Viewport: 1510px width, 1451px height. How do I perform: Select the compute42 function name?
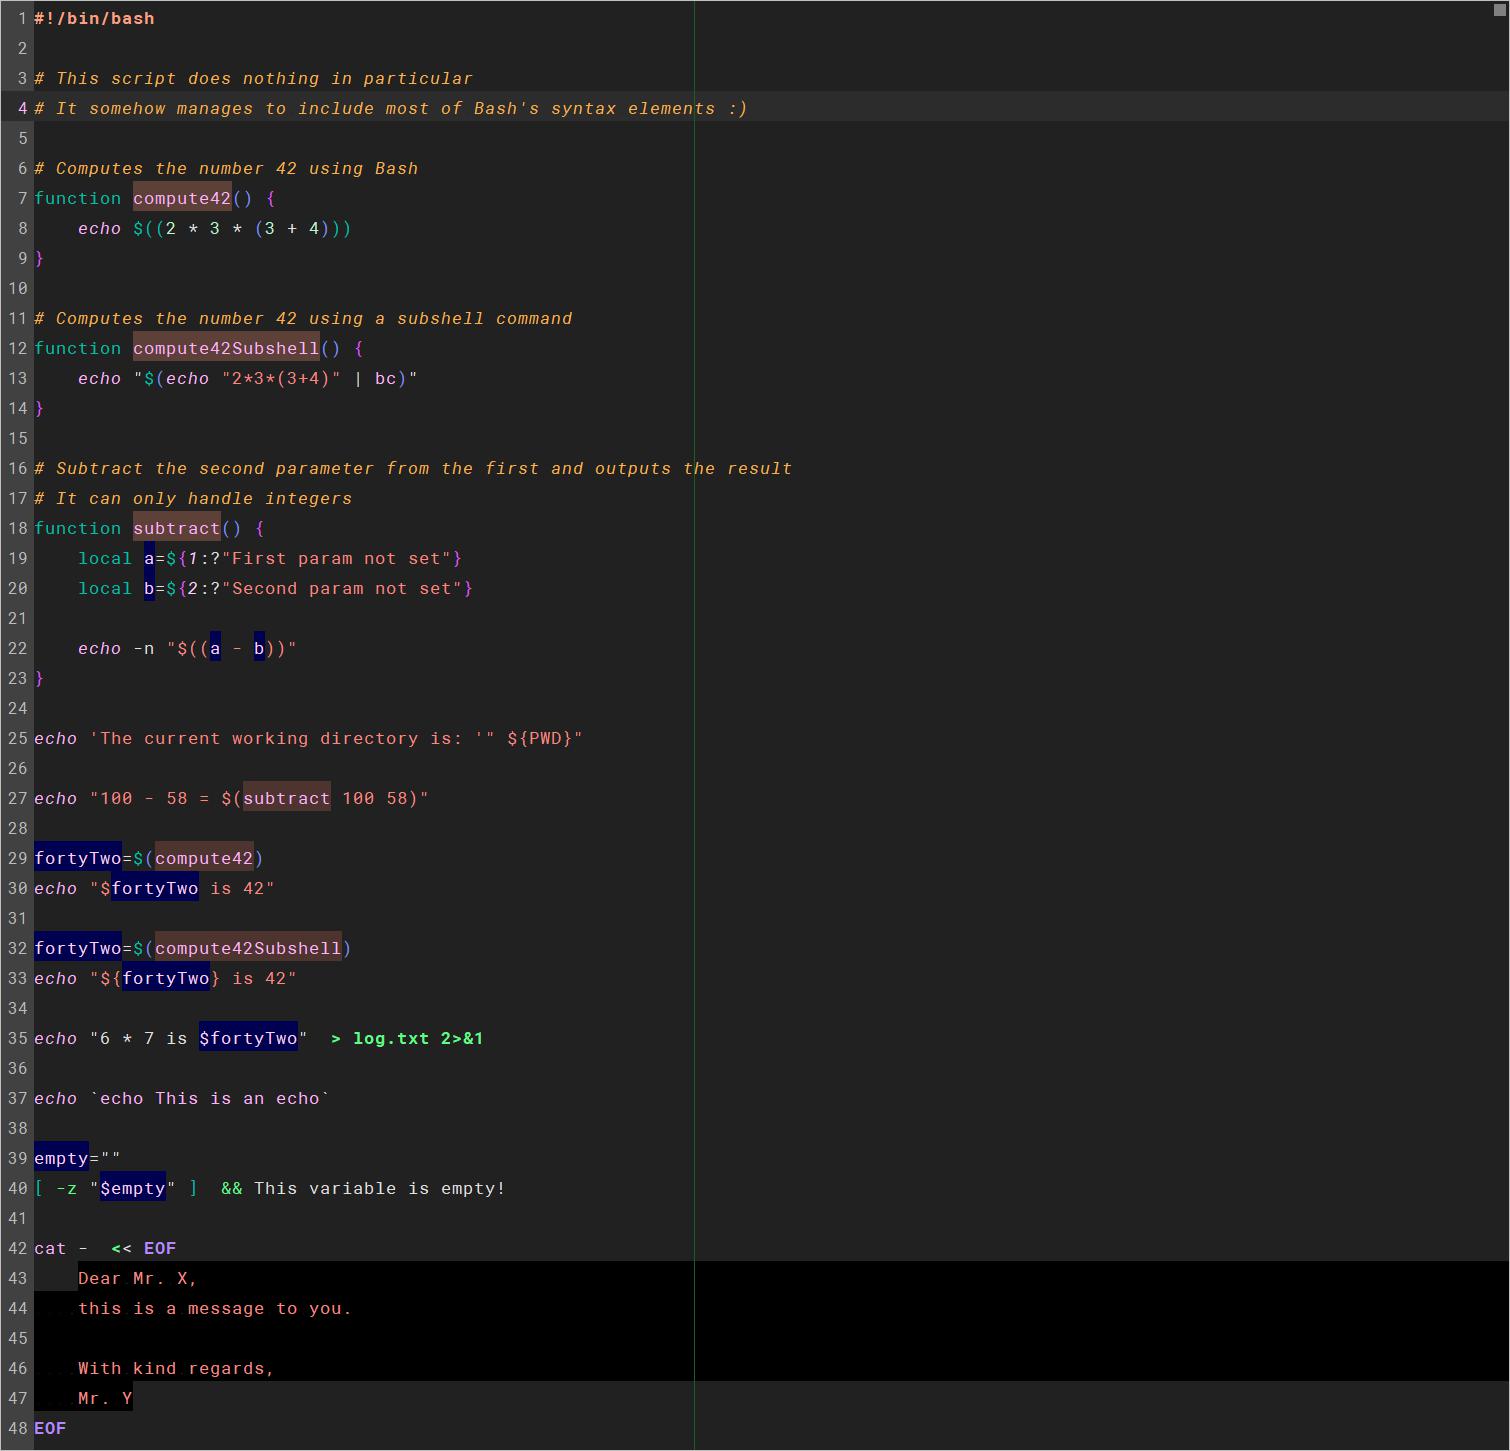tap(181, 198)
